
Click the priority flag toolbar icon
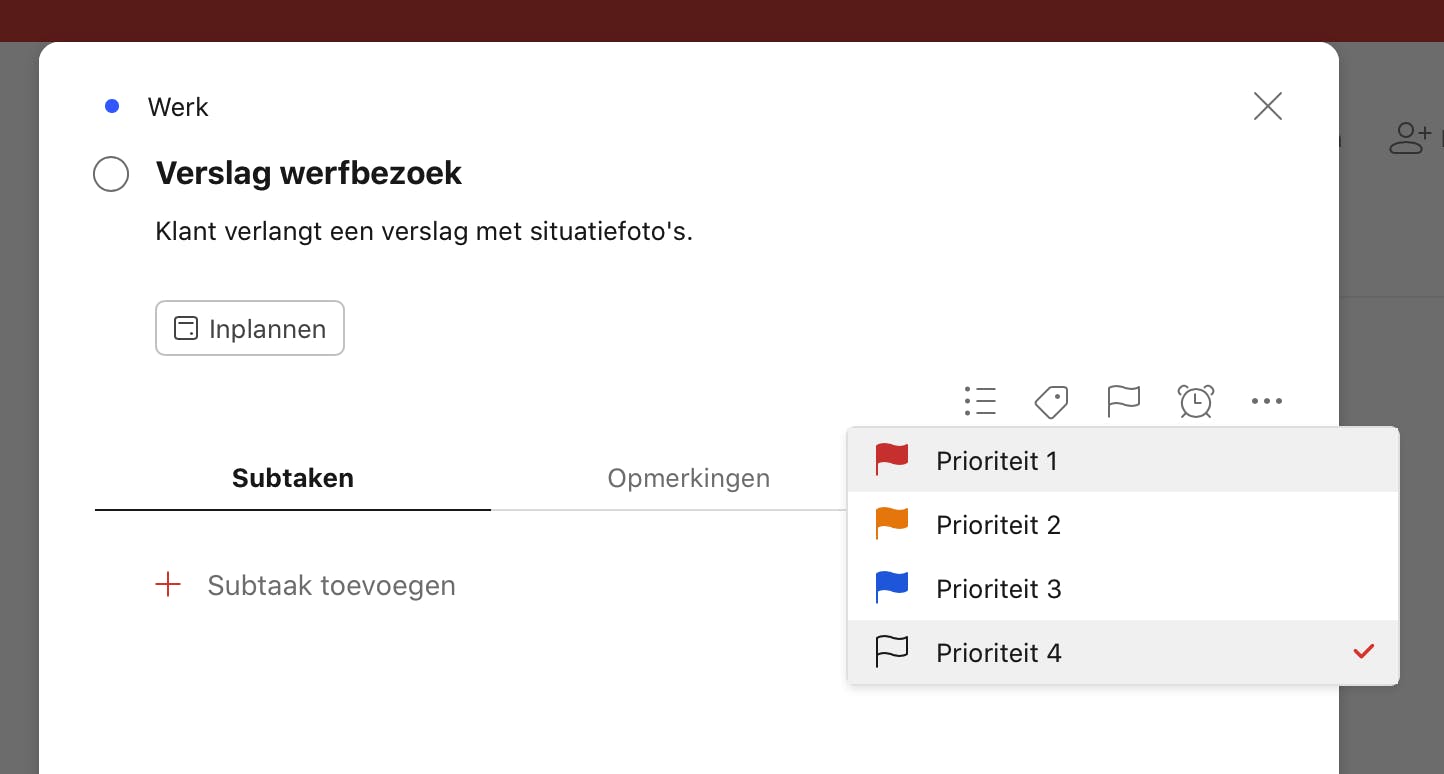(x=1124, y=401)
